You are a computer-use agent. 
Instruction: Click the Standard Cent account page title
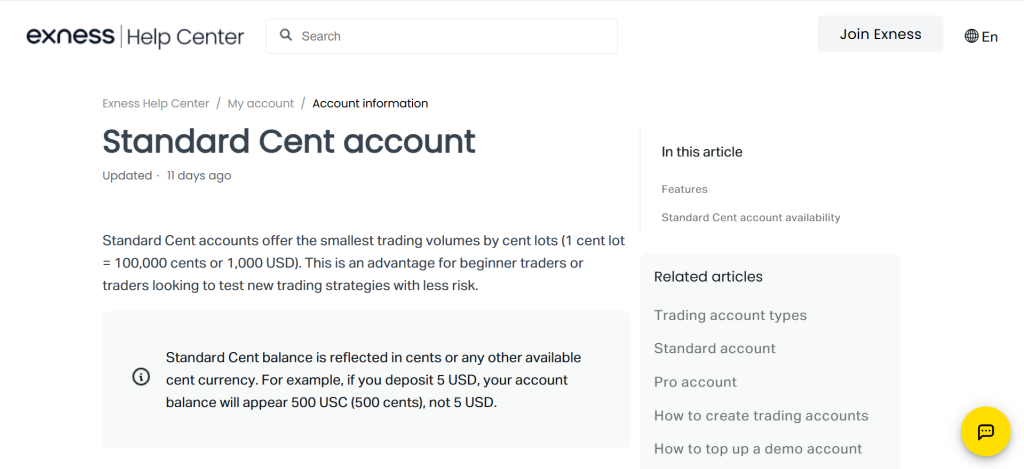pos(289,141)
